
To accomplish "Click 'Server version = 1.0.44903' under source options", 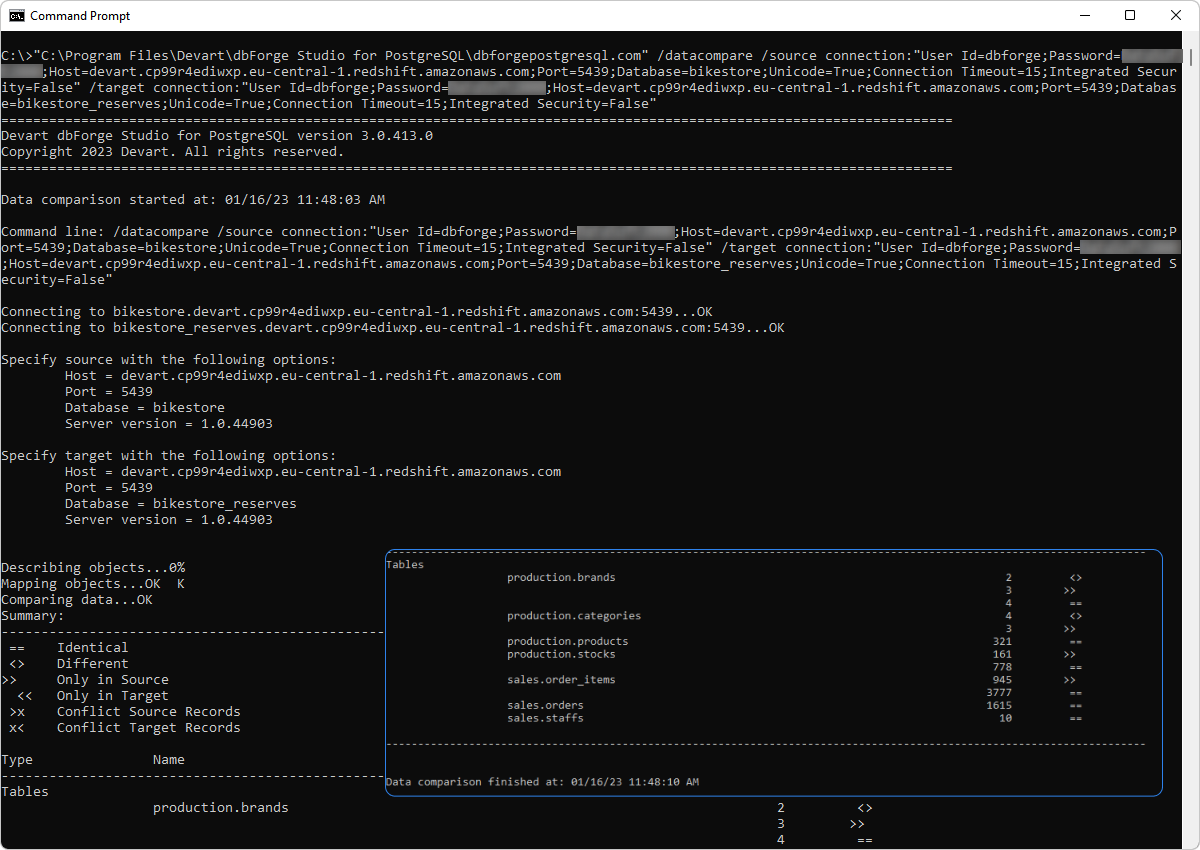I will pos(169,424).
